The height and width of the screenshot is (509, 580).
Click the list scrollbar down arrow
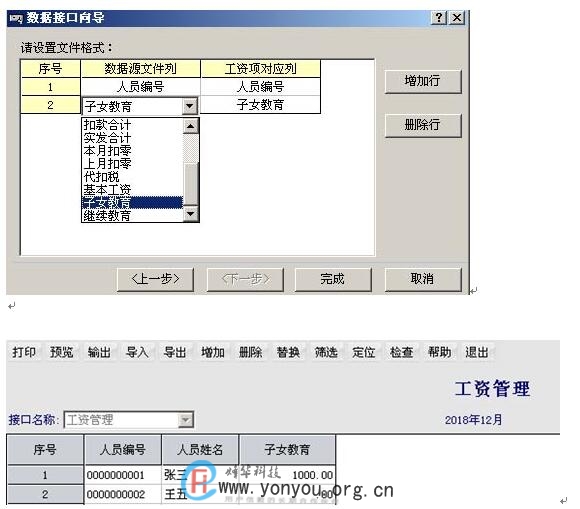[x=191, y=214]
